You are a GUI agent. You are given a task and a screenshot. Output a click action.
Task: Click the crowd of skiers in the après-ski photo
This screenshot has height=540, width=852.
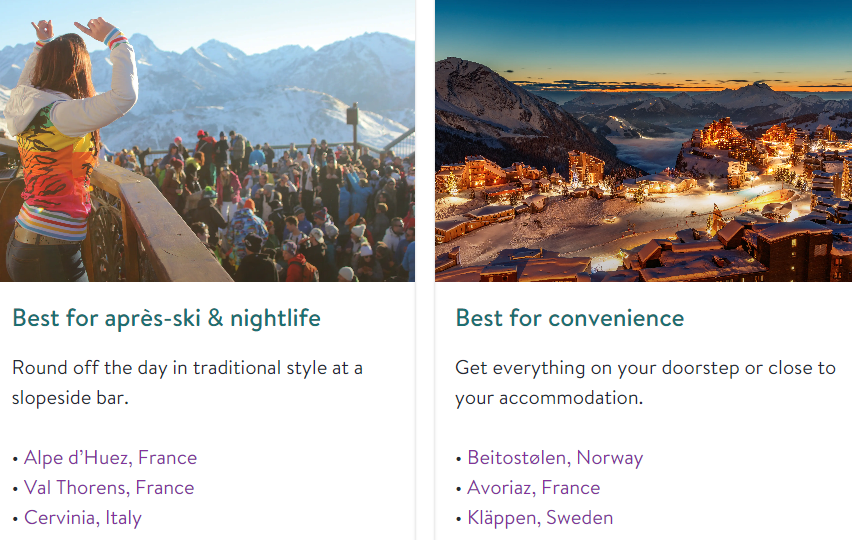(280, 200)
